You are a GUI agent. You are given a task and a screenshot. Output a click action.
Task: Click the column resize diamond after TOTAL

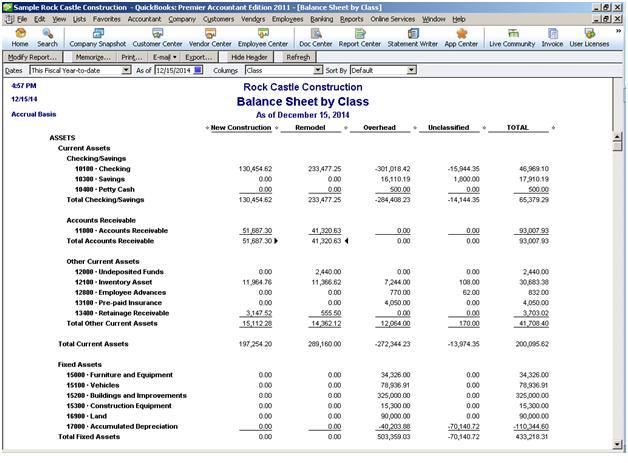(x=553, y=128)
